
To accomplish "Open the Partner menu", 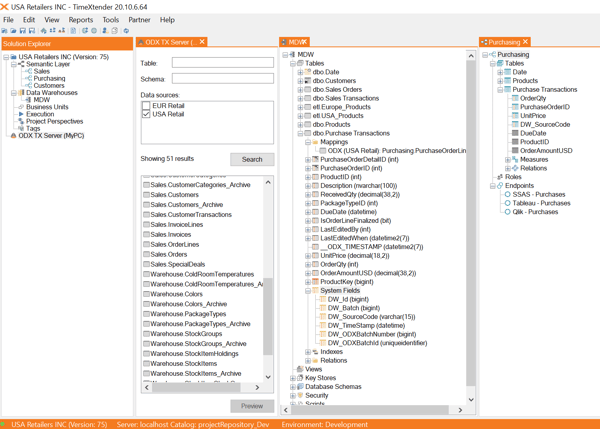I will point(139,20).
